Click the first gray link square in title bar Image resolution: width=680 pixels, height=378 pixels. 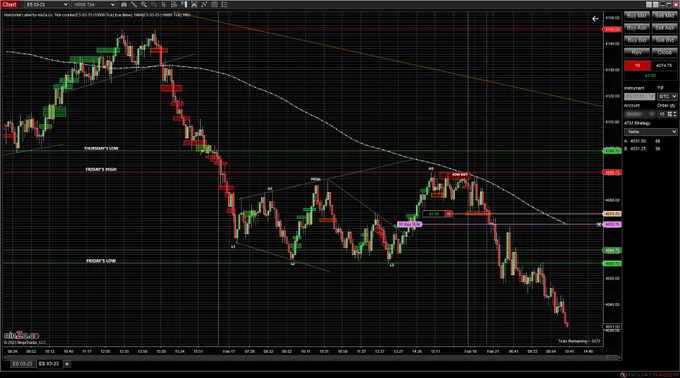649,4
